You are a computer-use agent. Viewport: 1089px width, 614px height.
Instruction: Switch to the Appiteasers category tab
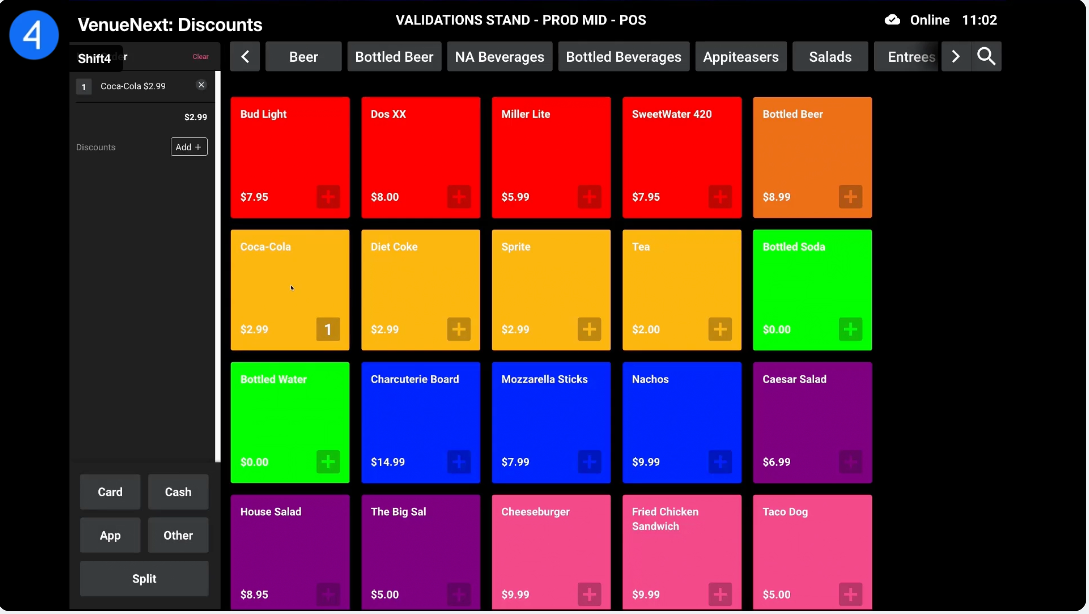pos(740,57)
